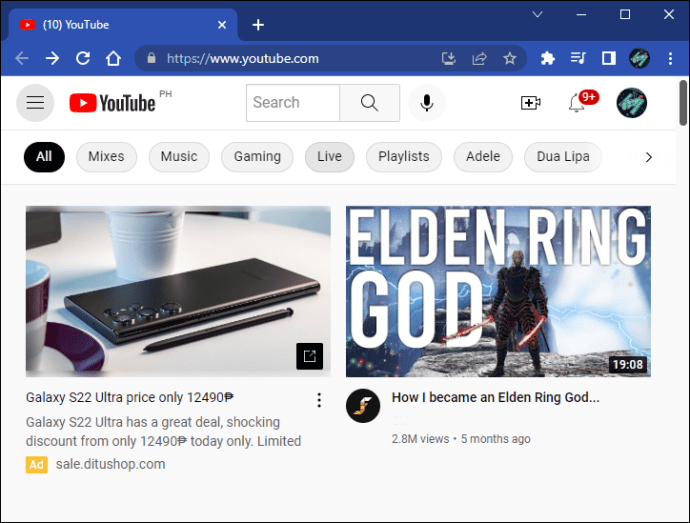Select the Gaming filter chip
Viewport: 690px width, 523px height.
pos(257,157)
